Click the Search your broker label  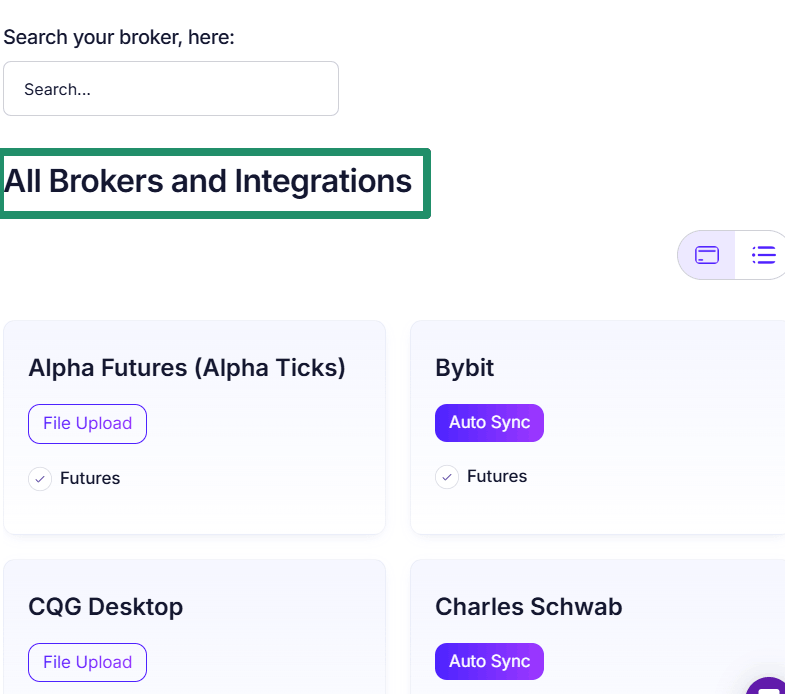(x=119, y=37)
